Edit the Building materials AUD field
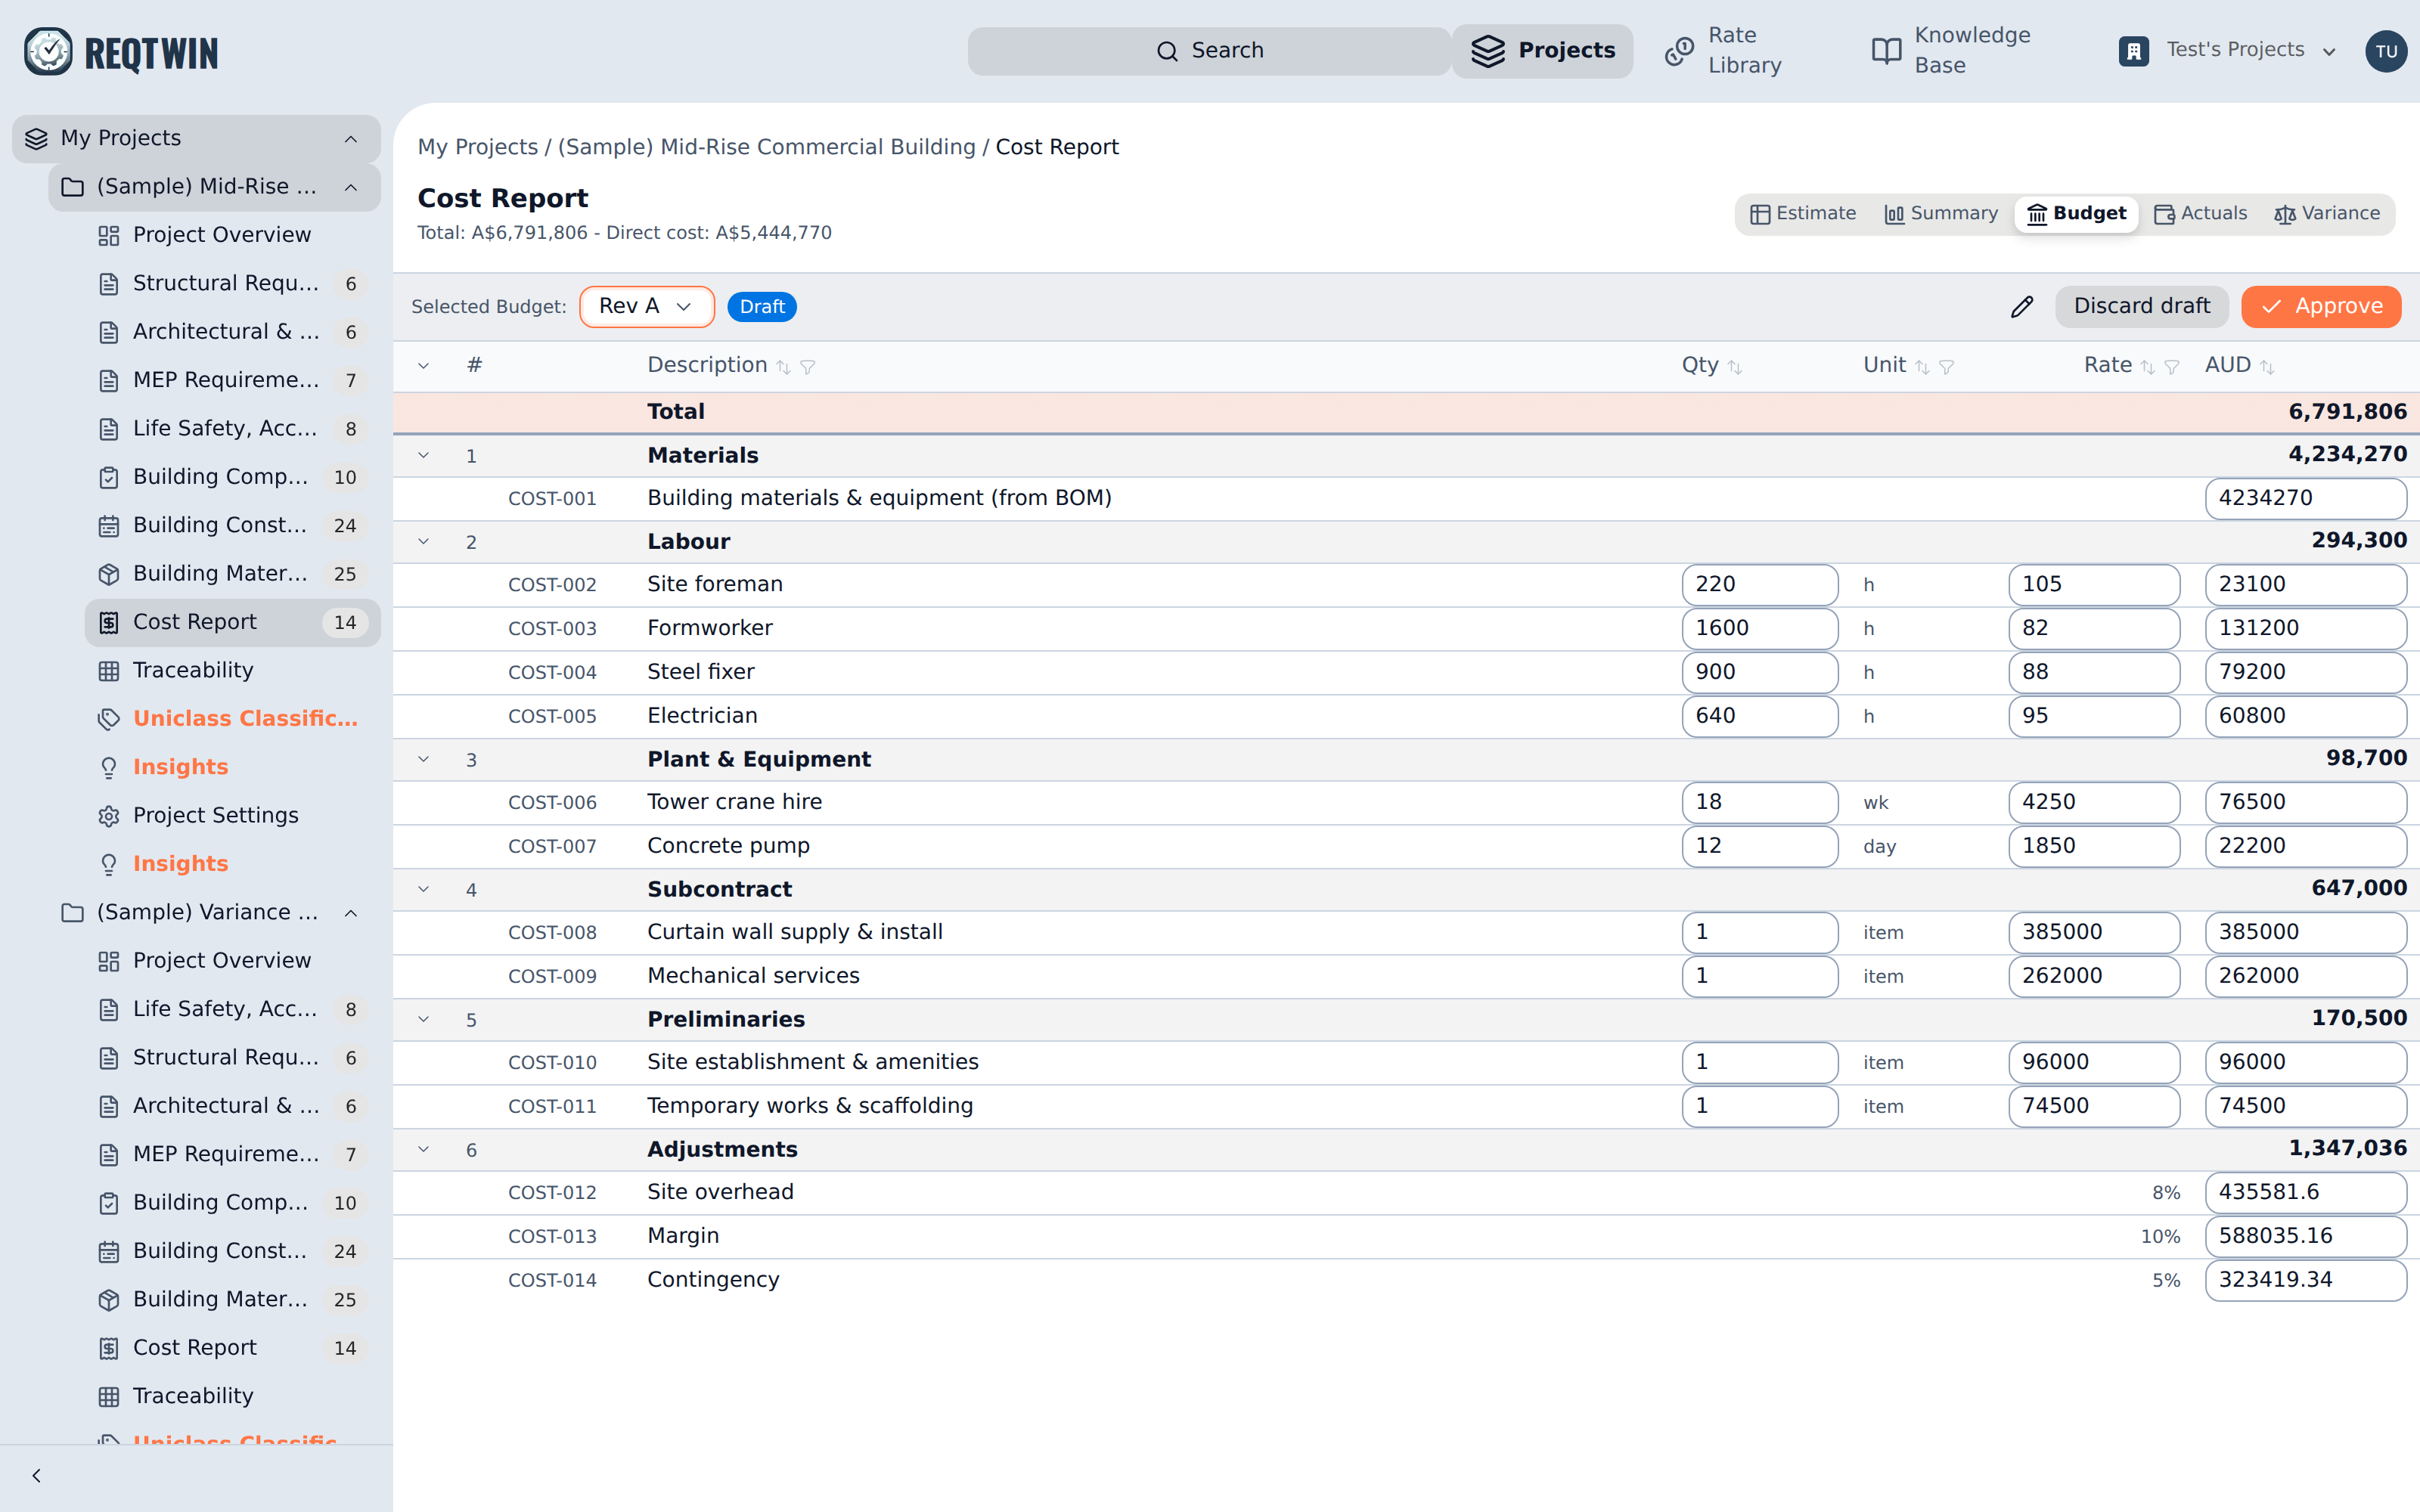2420x1512 pixels. coord(2305,498)
